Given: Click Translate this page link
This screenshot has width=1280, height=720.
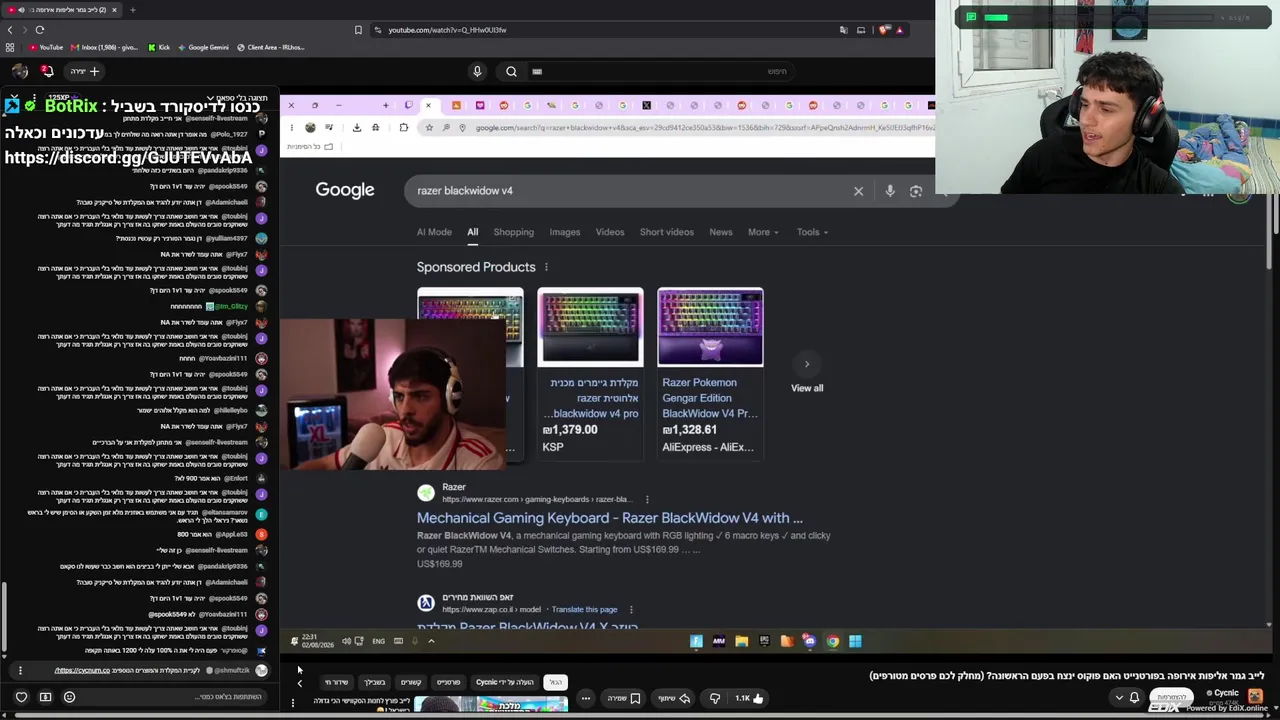Looking at the screenshot, I should 584,609.
